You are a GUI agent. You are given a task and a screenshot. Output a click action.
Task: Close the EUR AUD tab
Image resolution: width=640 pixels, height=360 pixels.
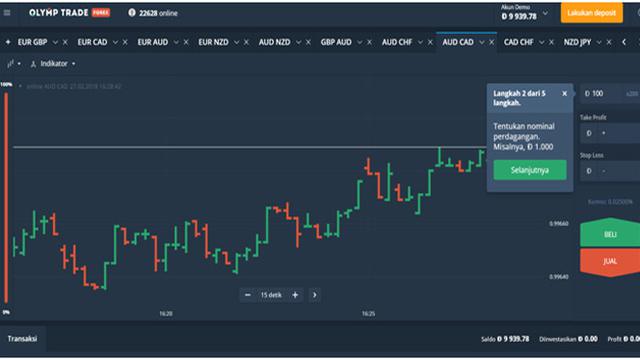186,42
